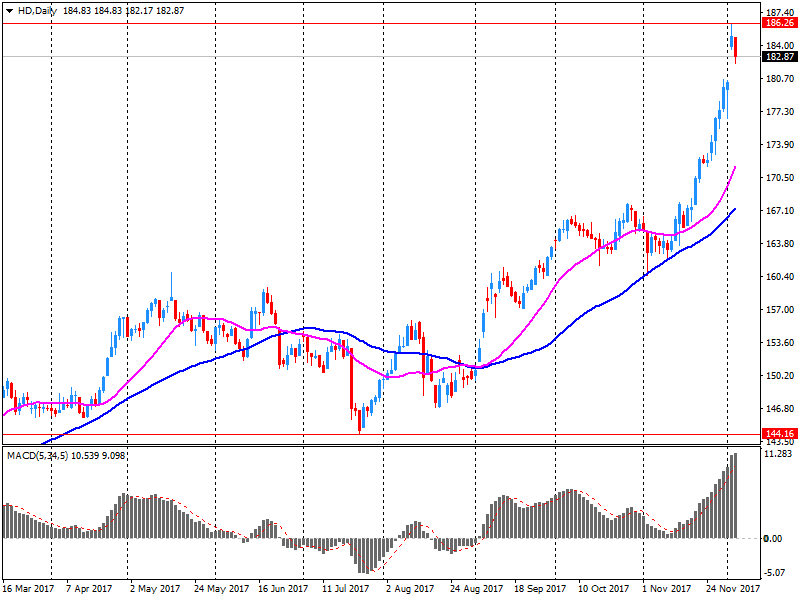This screenshot has width=800, height=600.
Task: Click the 150.20 price axis label
Action: click(x=778, y=376)
